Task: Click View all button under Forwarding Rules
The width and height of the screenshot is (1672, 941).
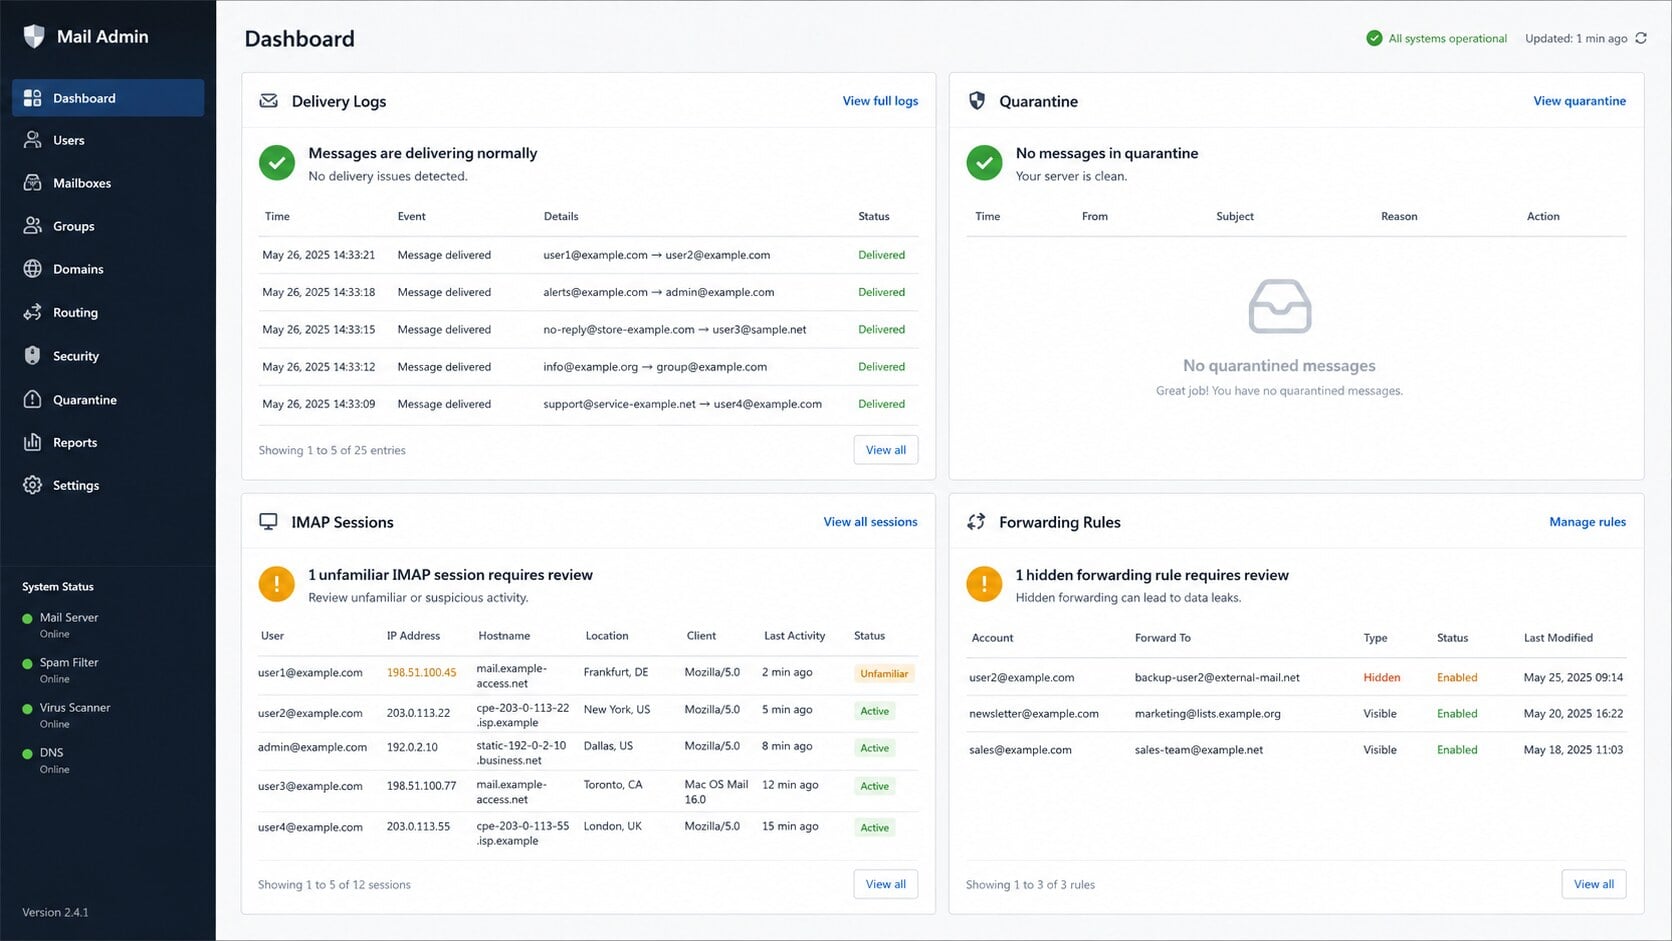Action: click(x=1594, y=884)
